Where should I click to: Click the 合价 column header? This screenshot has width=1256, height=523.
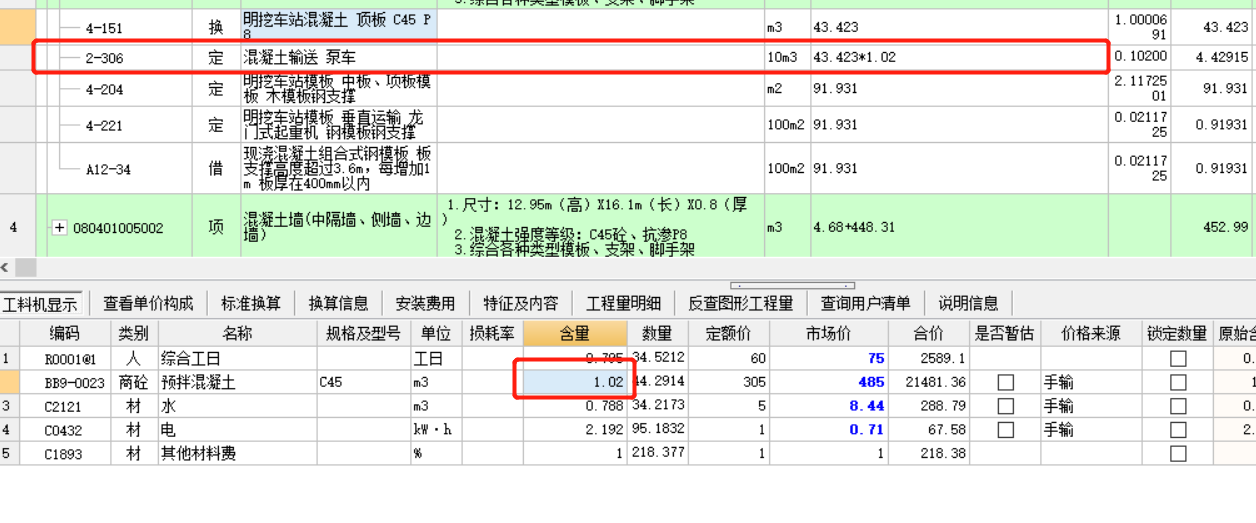(929, 333)
